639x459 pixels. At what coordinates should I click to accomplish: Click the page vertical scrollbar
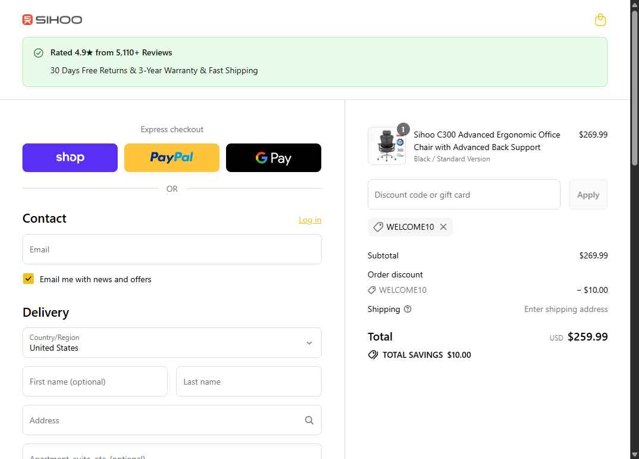(x=635, y=88)
